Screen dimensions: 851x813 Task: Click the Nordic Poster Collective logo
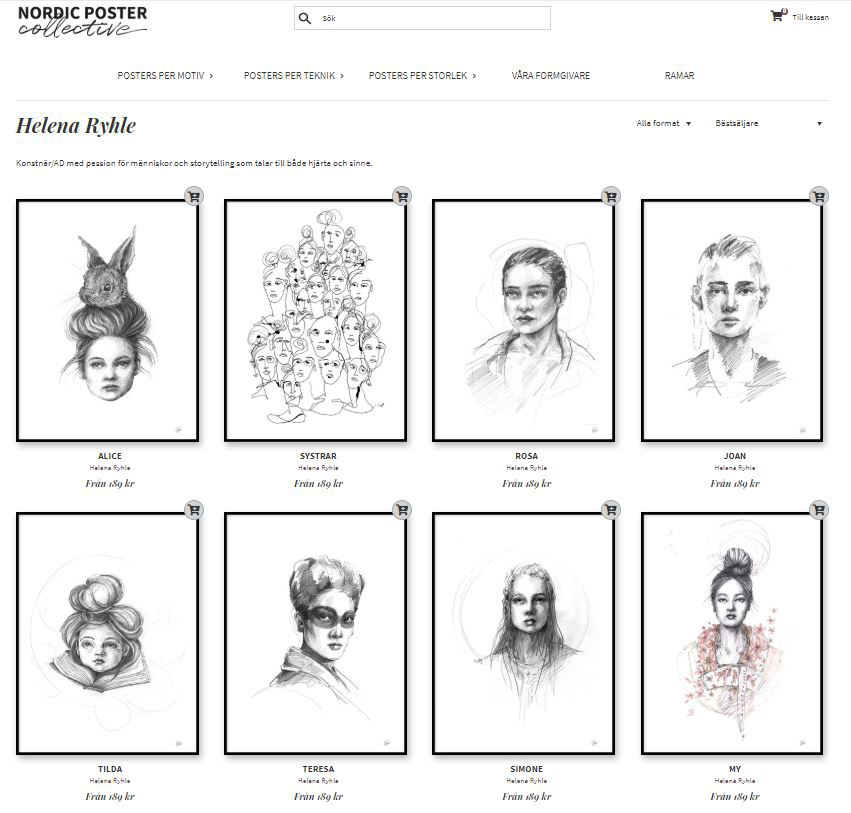[x=82, y=22]
